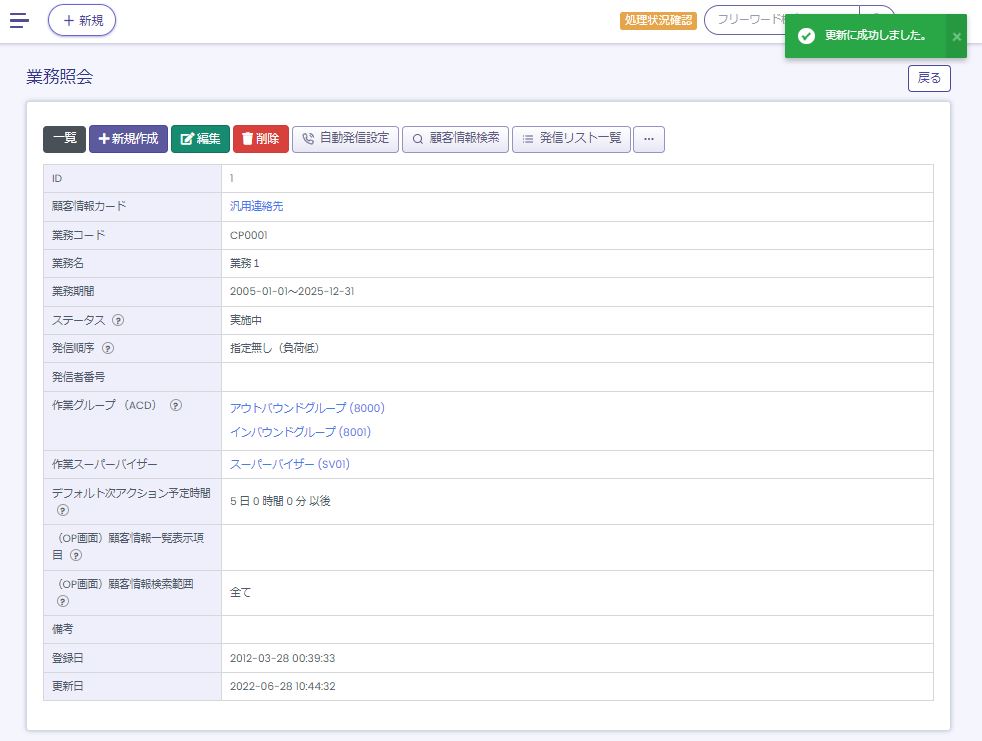
Task: Open 自動発信設定 settings
Action: tap(345, 139)
